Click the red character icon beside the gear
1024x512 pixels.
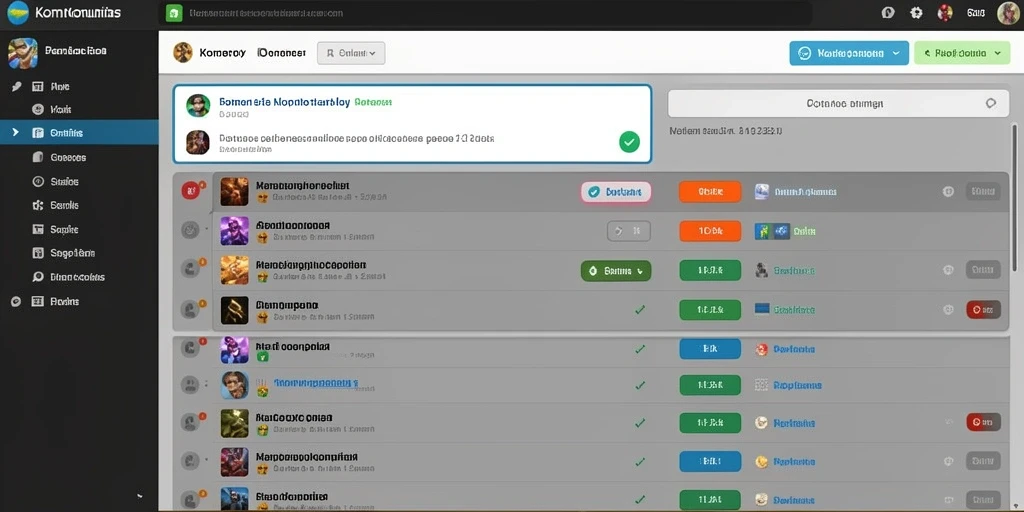(945, 12)
